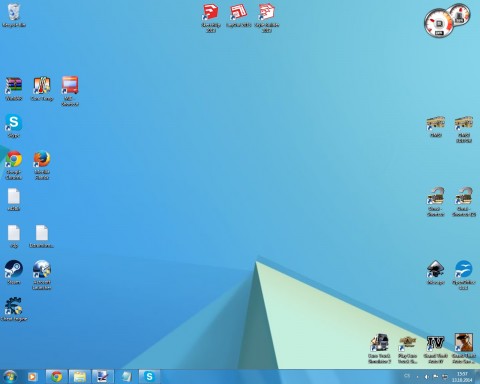Switch to Google Chrome on the taskbar
Screen dimensions: 480x384
click(x=57, y=377)
